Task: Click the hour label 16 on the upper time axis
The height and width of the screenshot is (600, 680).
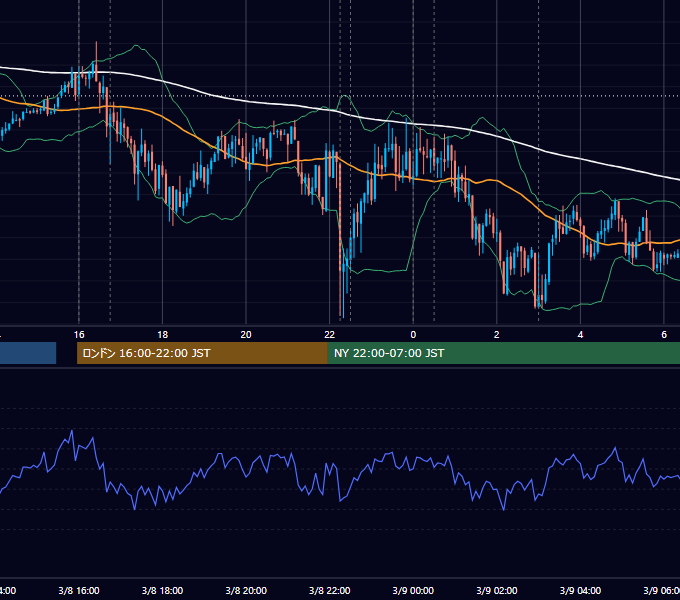Action: (x=79, y=335)
